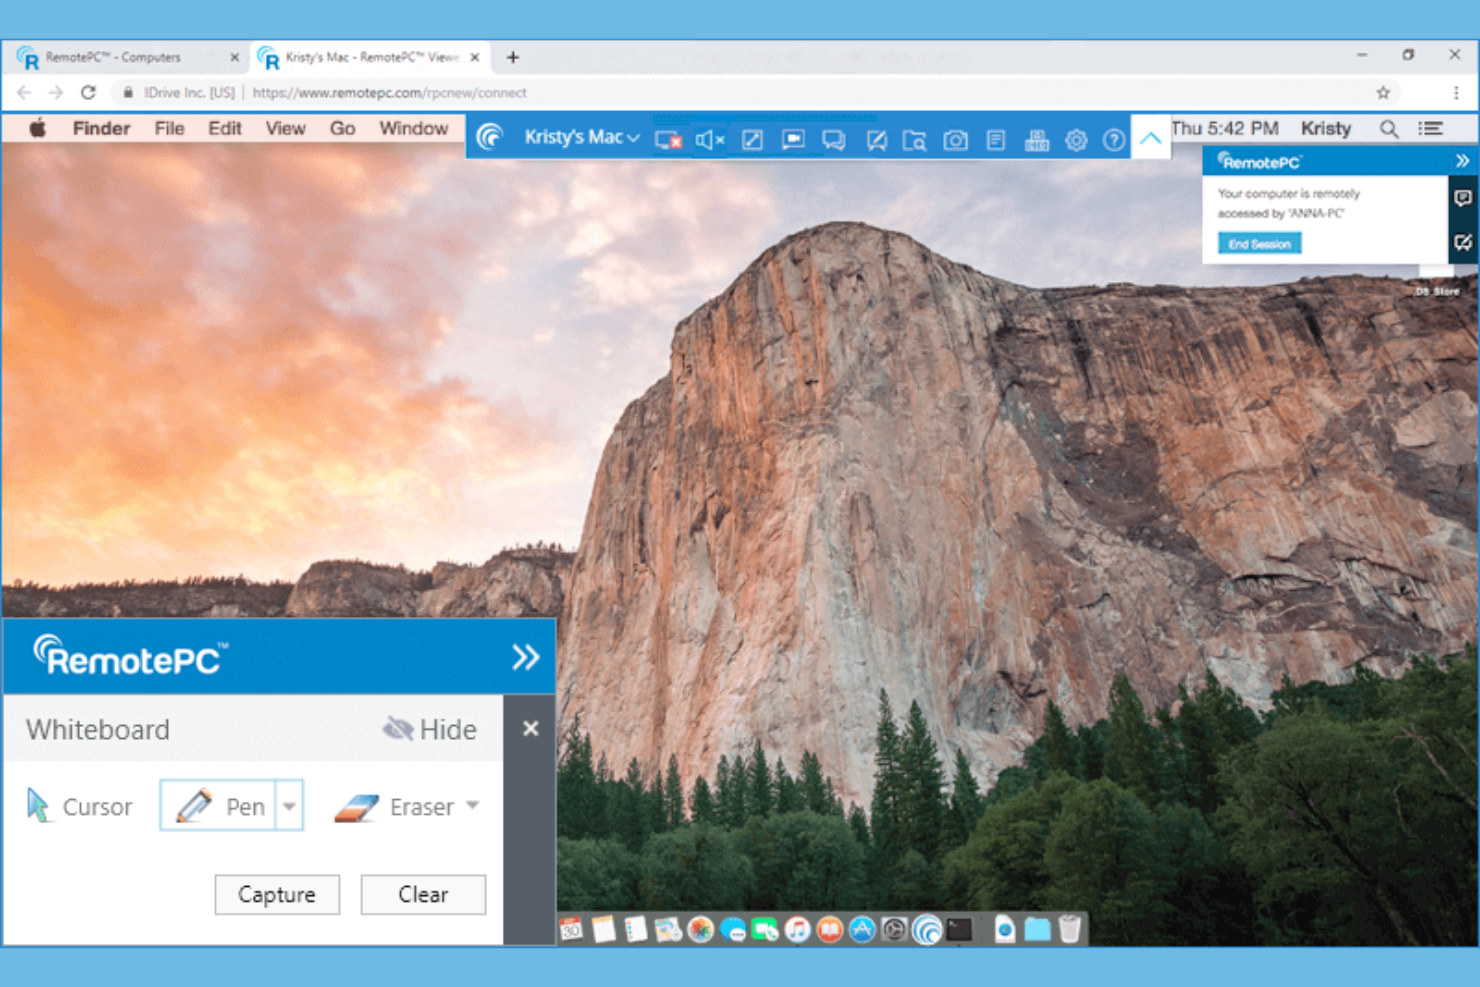The image size is (1480, 987).
Task: Open the help icon in the session toolbar
Action: pyautogui.click(x=1113, y=140)
